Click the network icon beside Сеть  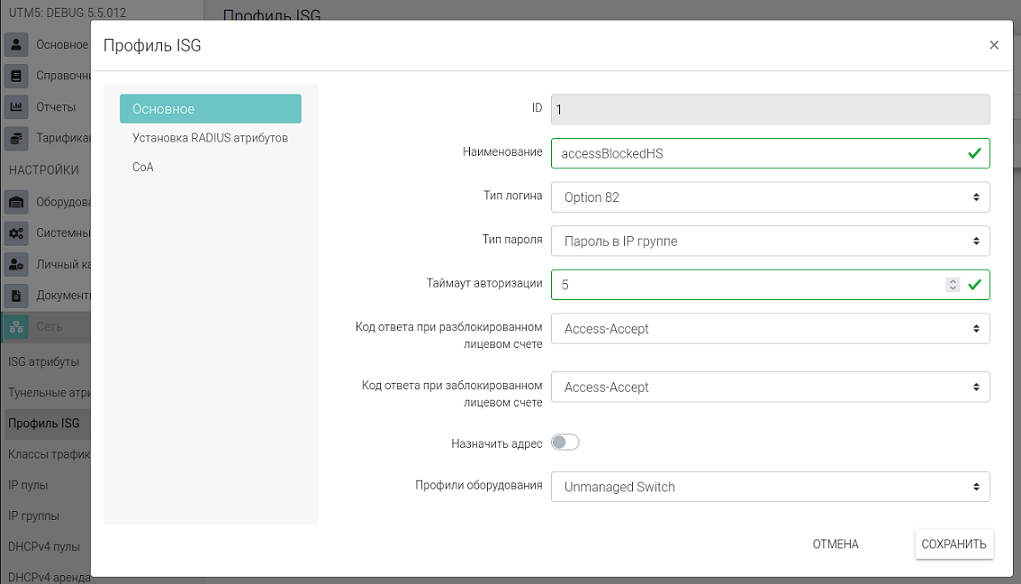click(16, 326)
